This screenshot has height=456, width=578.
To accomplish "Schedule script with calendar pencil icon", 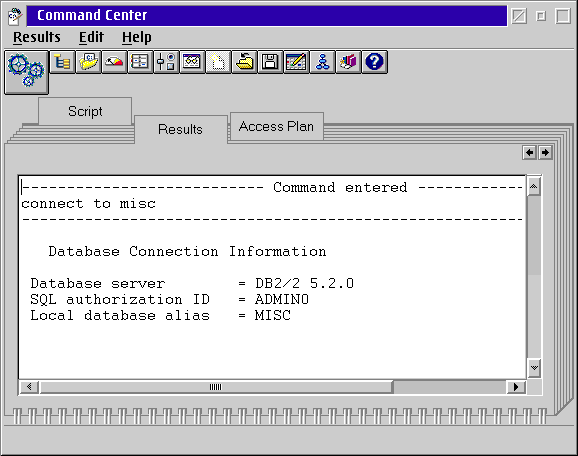I will (296, 62).
